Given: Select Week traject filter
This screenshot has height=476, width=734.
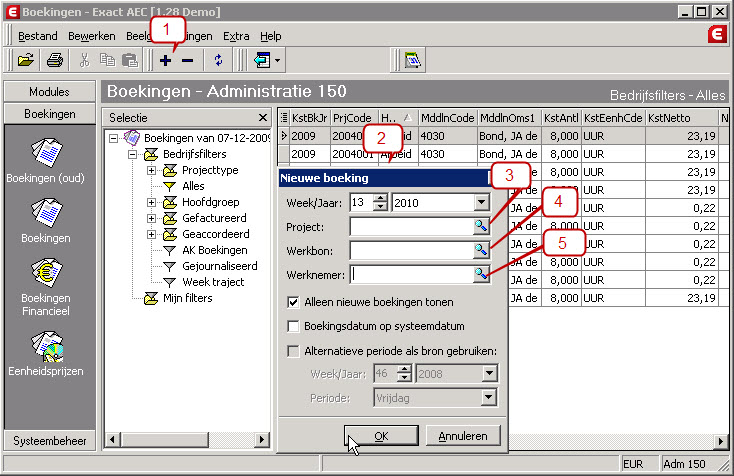Looking at the screenshot, I should (x=213, y=282).
